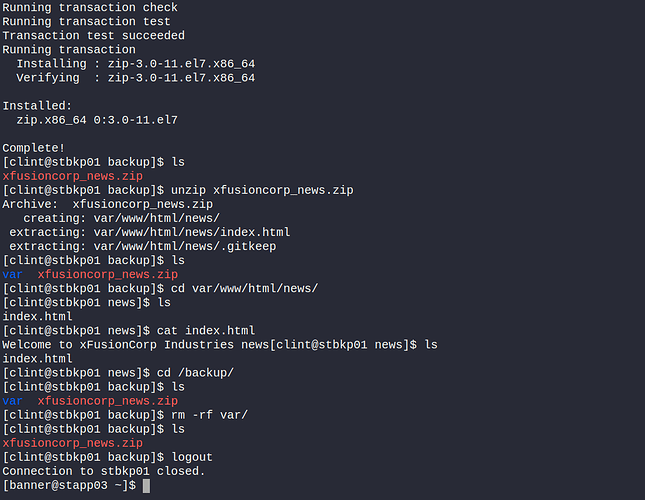
Task: Click the 'Complete!' output line
Action: point(34,148)
